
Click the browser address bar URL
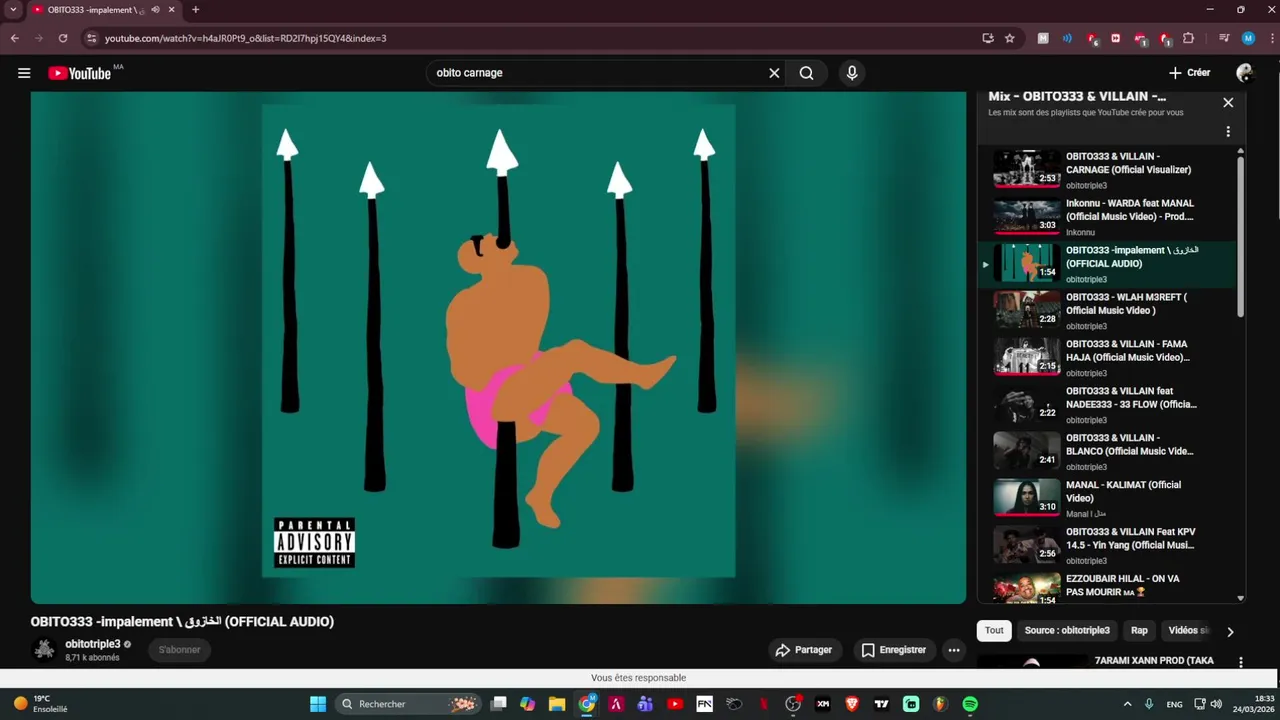[245, 38]
